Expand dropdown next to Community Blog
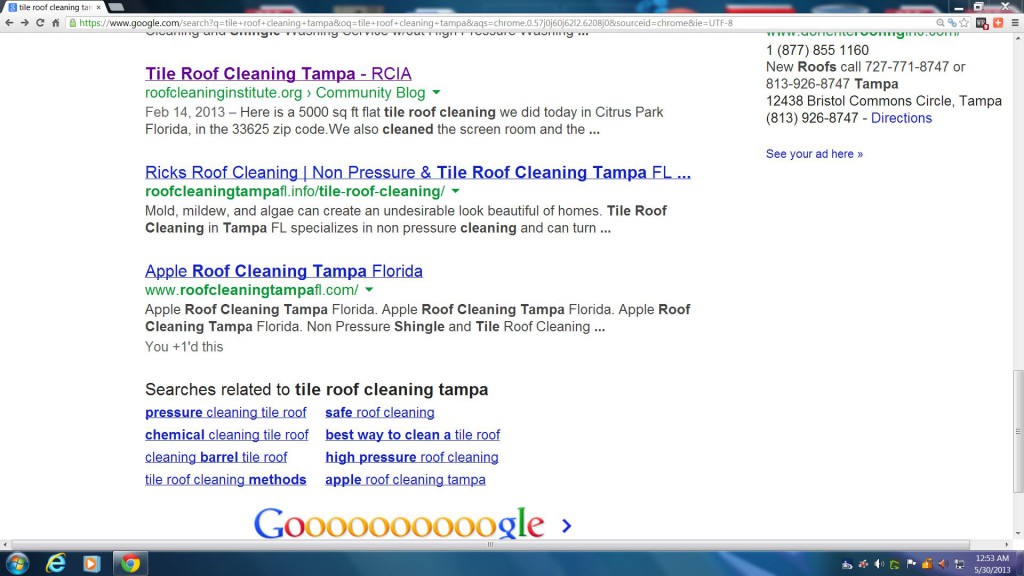The image size is (1024, 576). pyautogui.click(x=438, y=93)
